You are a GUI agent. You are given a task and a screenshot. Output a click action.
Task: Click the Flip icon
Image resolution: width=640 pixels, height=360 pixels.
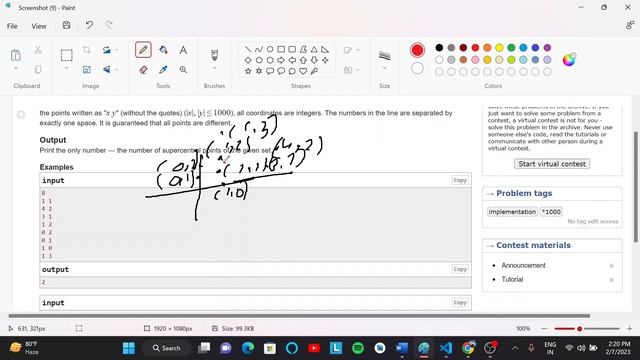pyautogui.click(x=107, y=70)
